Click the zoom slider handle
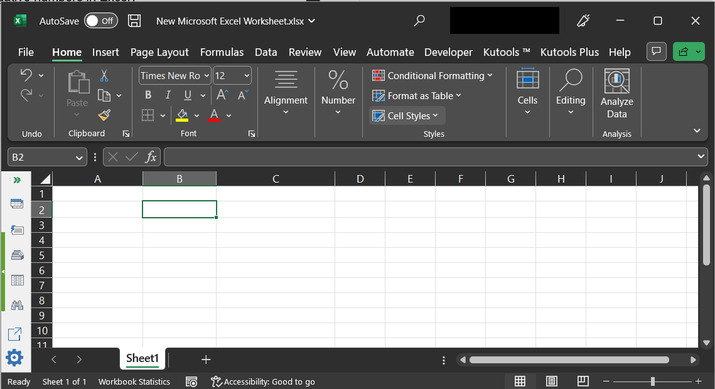This screenshot has height=389, width=715. 653,381
